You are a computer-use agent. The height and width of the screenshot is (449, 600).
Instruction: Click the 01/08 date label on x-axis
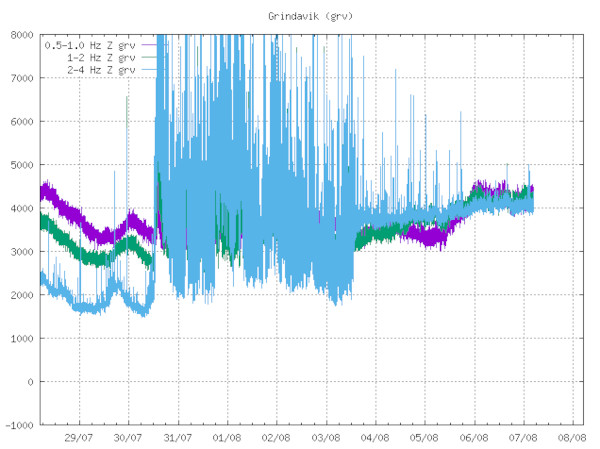click(x=227, y=437)
